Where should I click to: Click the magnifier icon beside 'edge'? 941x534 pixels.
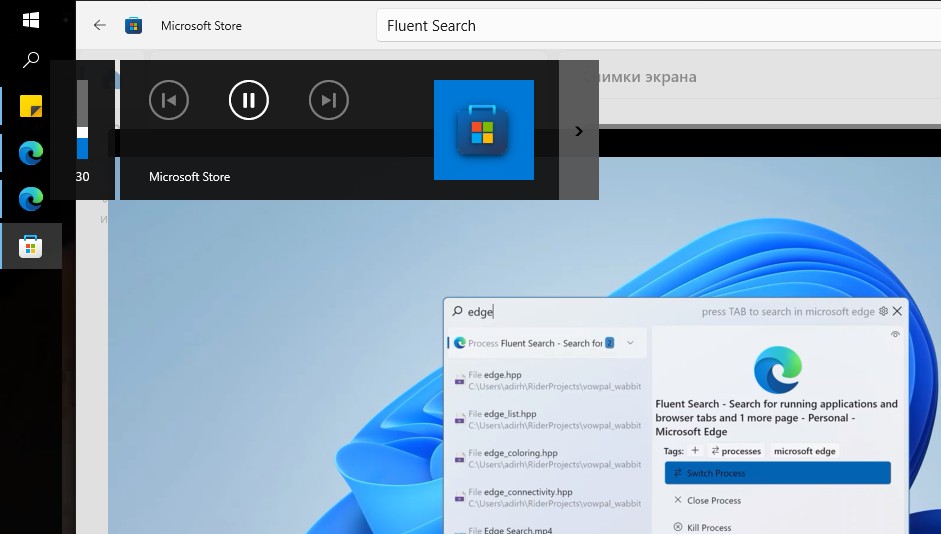457,311
